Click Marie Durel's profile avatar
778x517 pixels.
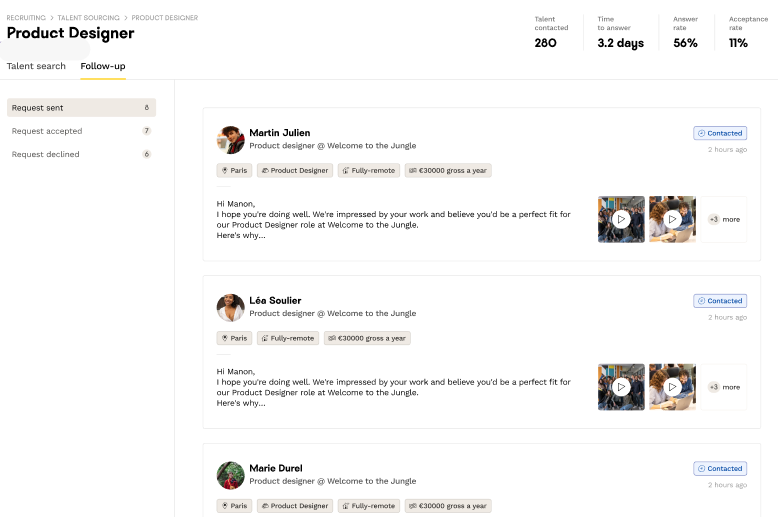231,475
